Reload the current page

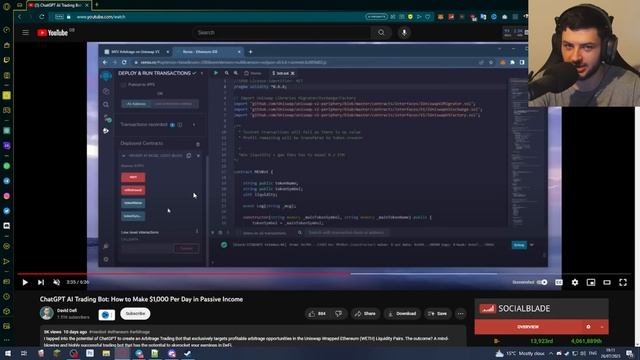click(x=42, y=17)
